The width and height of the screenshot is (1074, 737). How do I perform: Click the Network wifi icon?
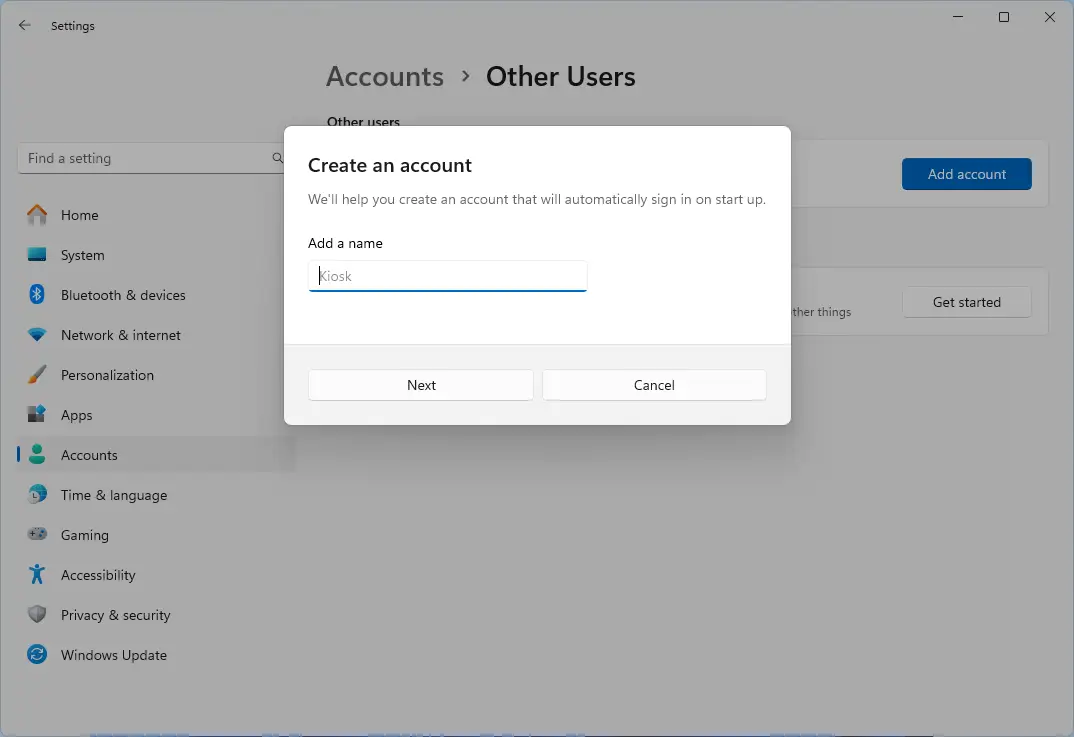[x=37, y=335]
